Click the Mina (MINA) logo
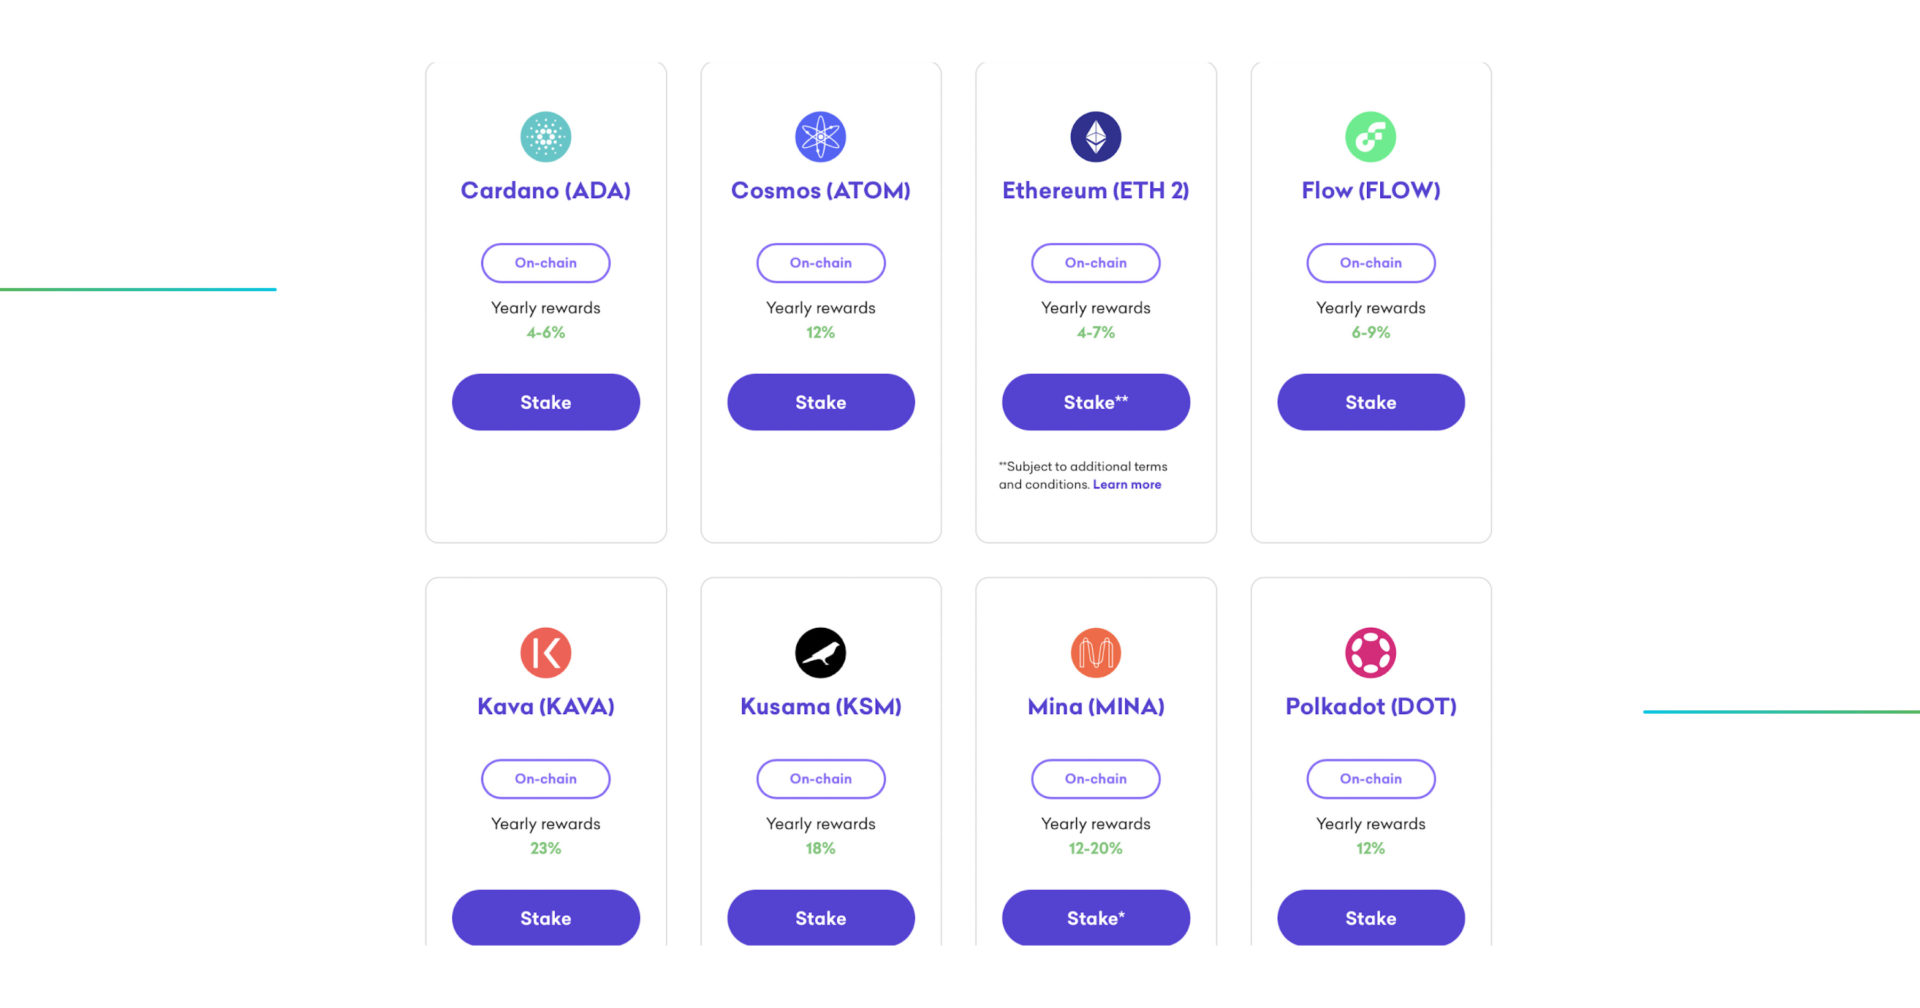Image resolution: width=1920 pixels, height=1008 pixels. click(1095, 653)
